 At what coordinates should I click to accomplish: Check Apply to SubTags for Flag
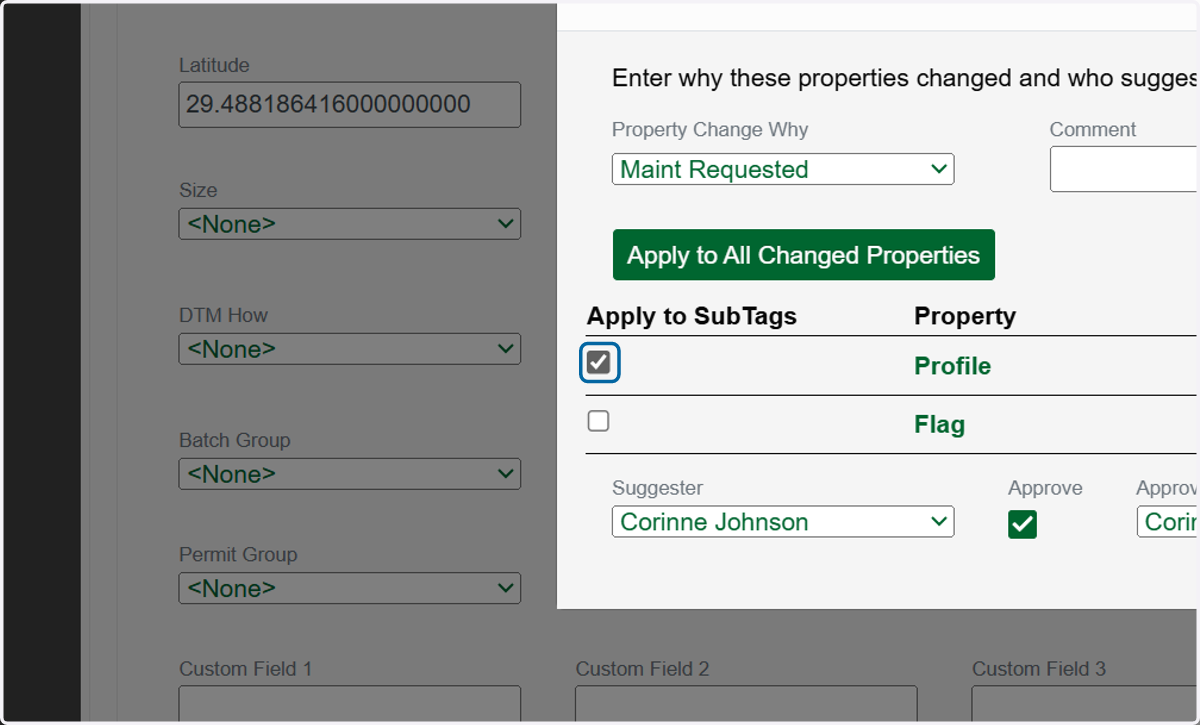pyautogui.click(x=598, y=421)
